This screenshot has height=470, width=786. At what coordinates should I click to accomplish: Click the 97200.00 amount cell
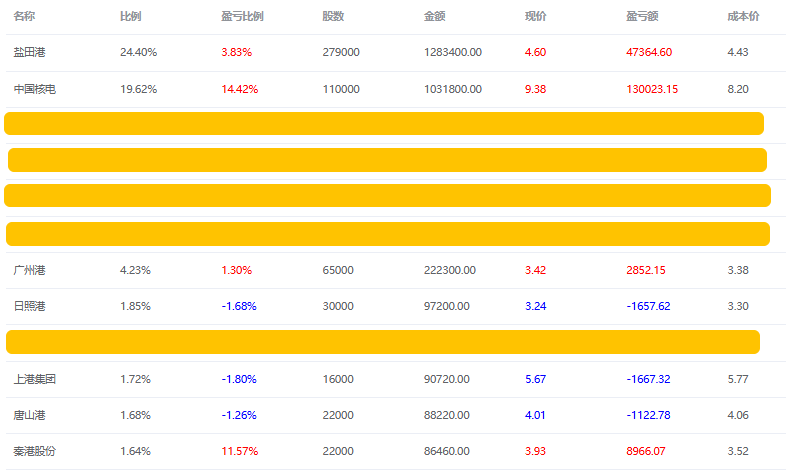pos(447,306)
